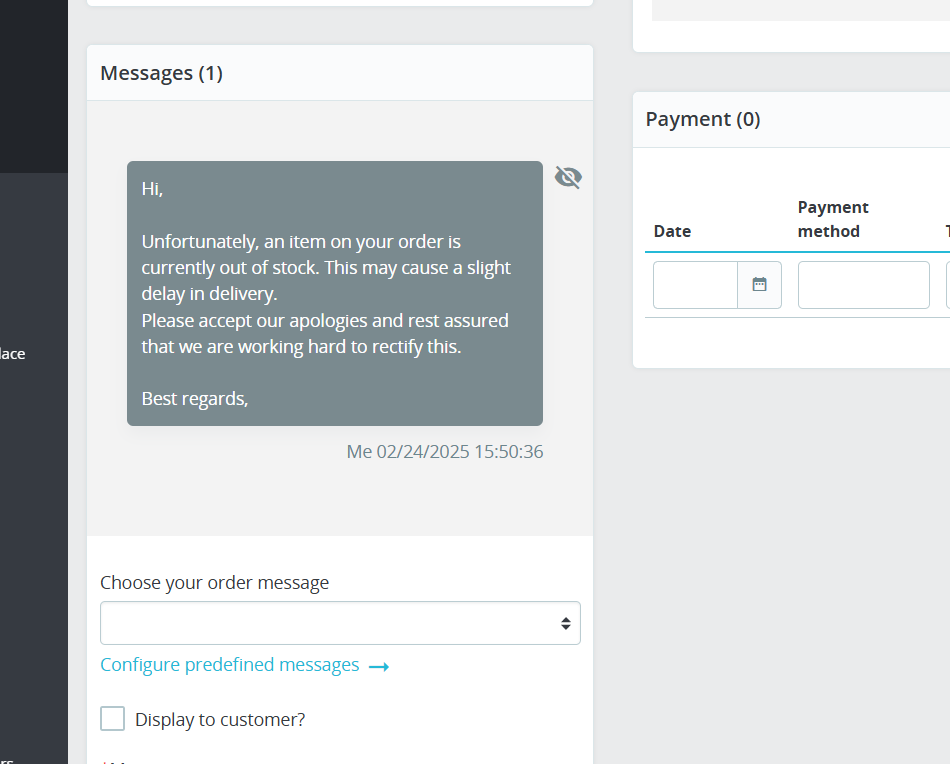Follow the Configure predefined messages link
The image size is (950, 764).
click(230, 665)
